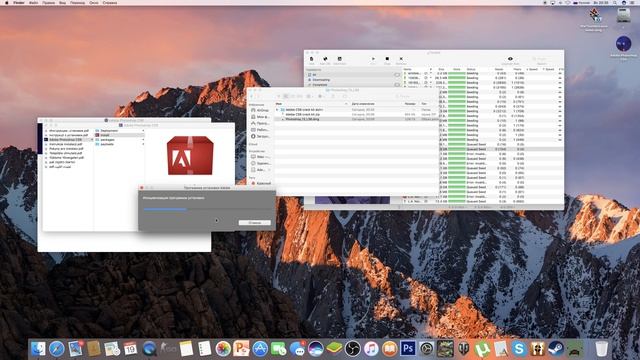Click the installer initialization progress bar
Screen dimensions: 640x360
[x=207, y=209]
